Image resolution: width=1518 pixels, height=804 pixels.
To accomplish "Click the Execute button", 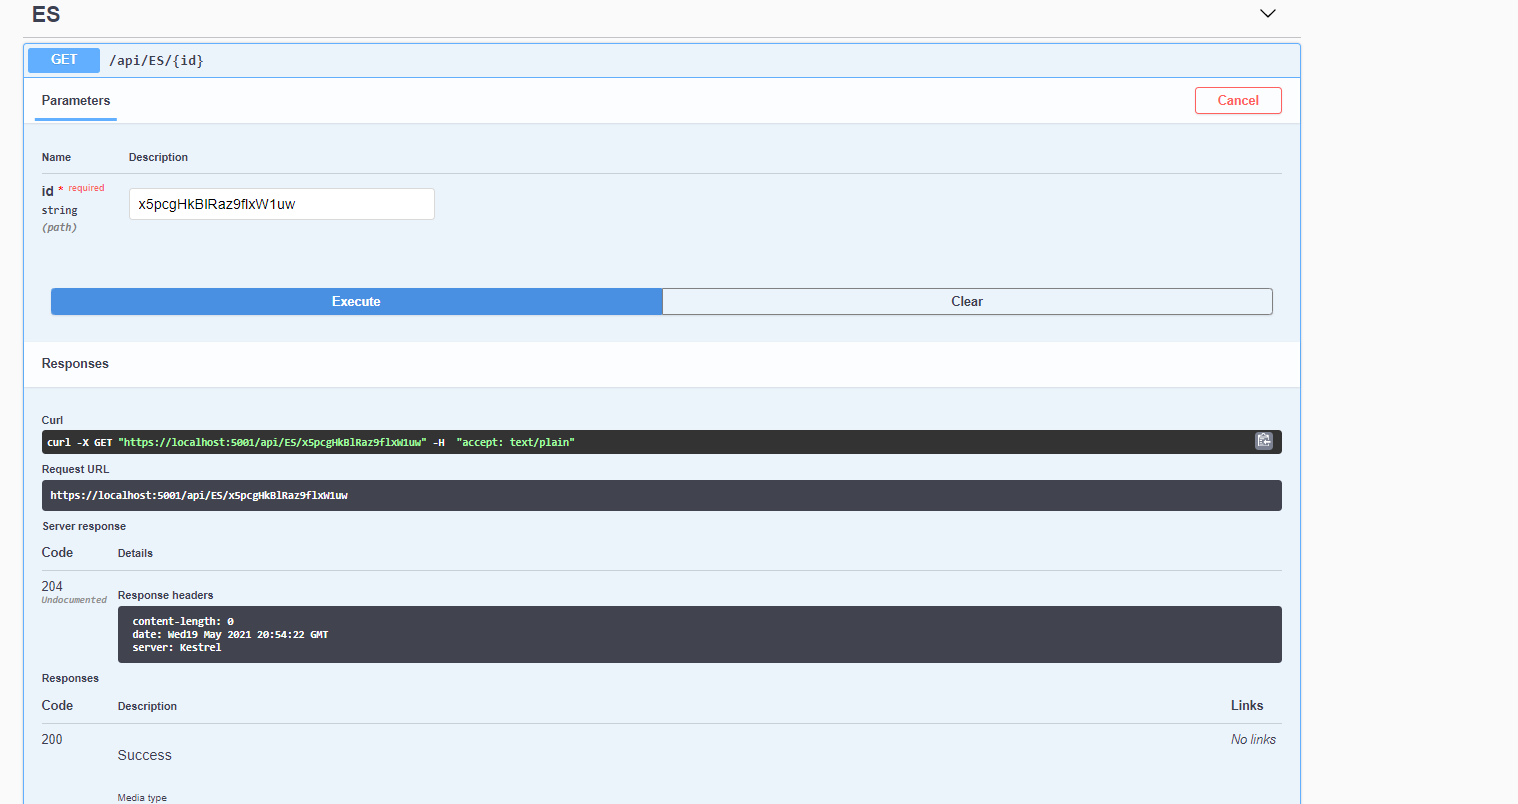I will 356,302.
